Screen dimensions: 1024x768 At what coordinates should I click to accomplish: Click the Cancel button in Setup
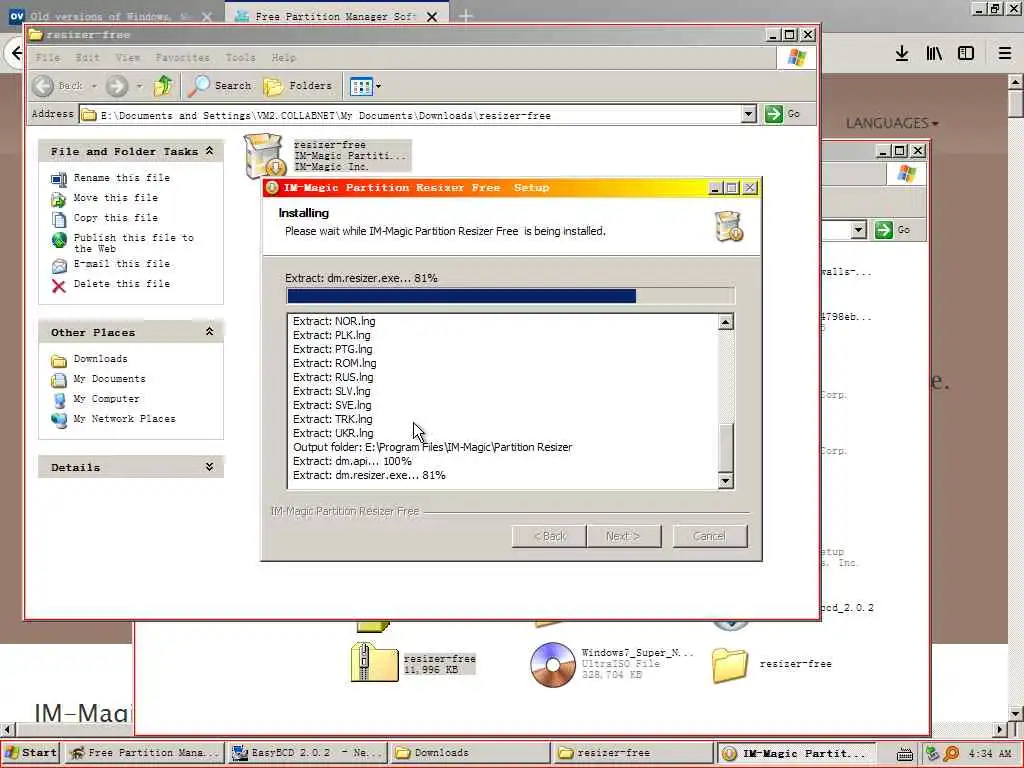[709, 536]
